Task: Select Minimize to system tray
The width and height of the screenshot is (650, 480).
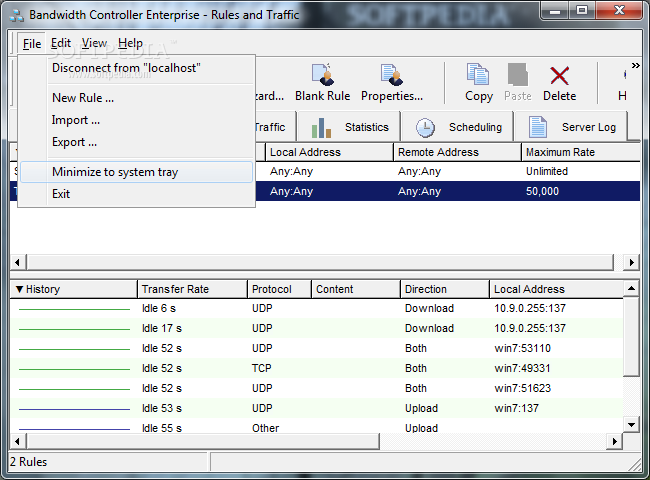Action: (136, 172)
